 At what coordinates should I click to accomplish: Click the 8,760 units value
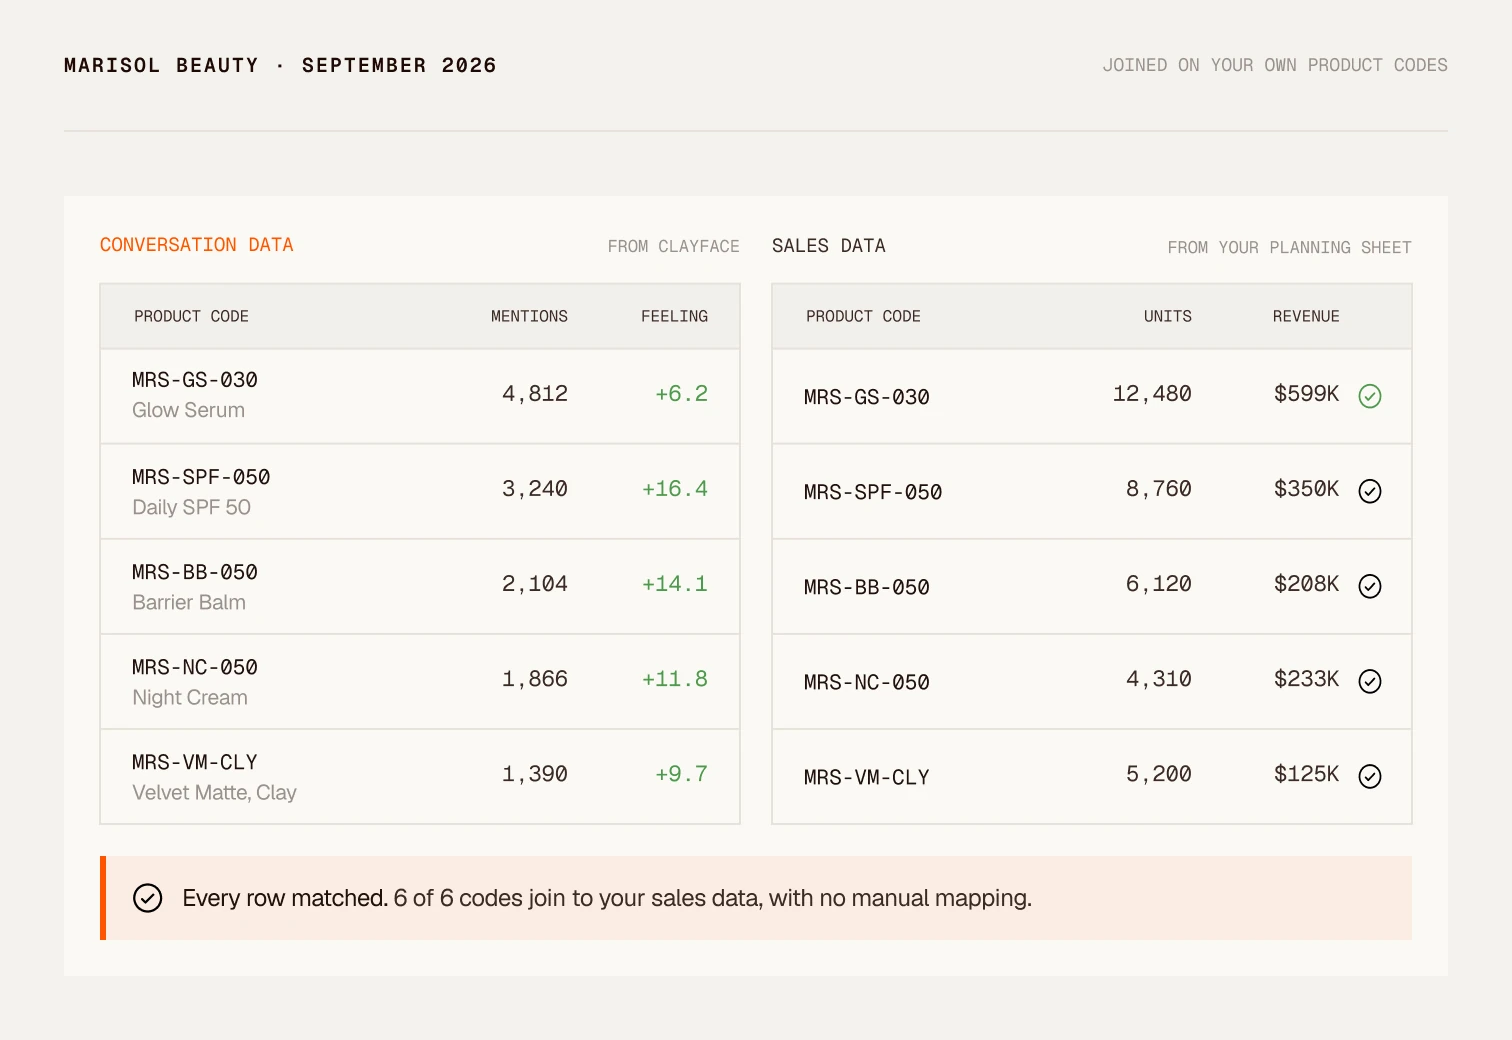(x=1159, y=489)
